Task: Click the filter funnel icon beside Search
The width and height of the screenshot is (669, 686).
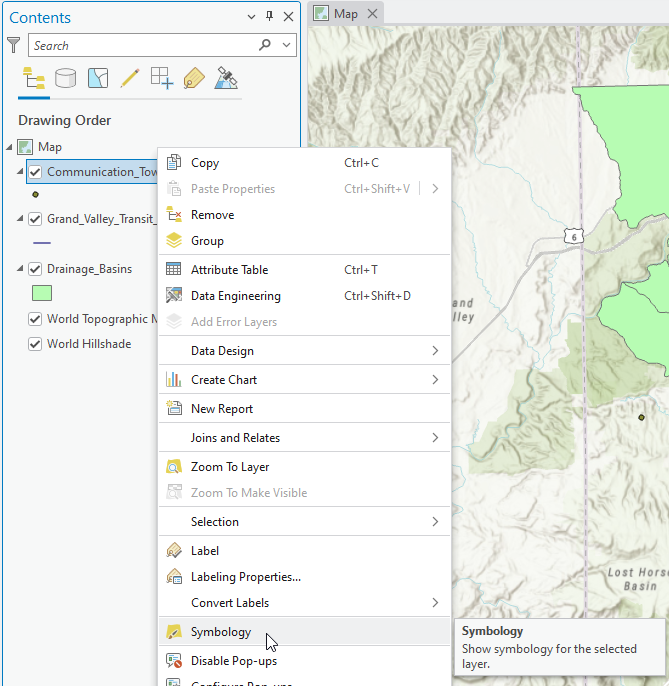Action: pyautogui.click(x=13, y=45)
